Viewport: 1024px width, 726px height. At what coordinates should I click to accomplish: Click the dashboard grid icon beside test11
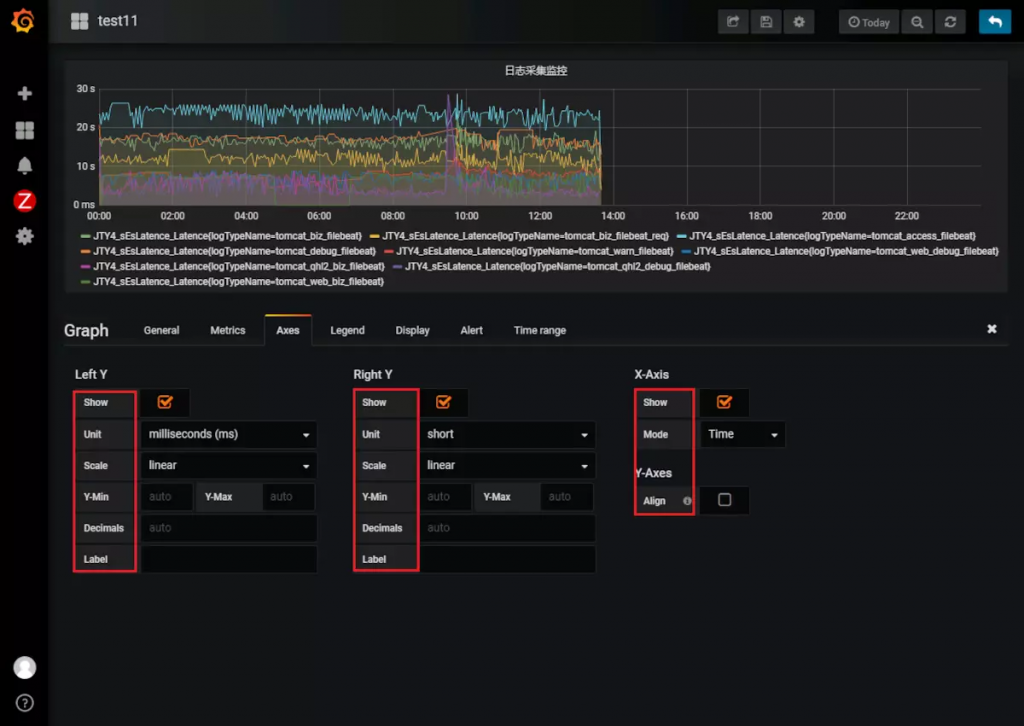click(x=80, y=21)
